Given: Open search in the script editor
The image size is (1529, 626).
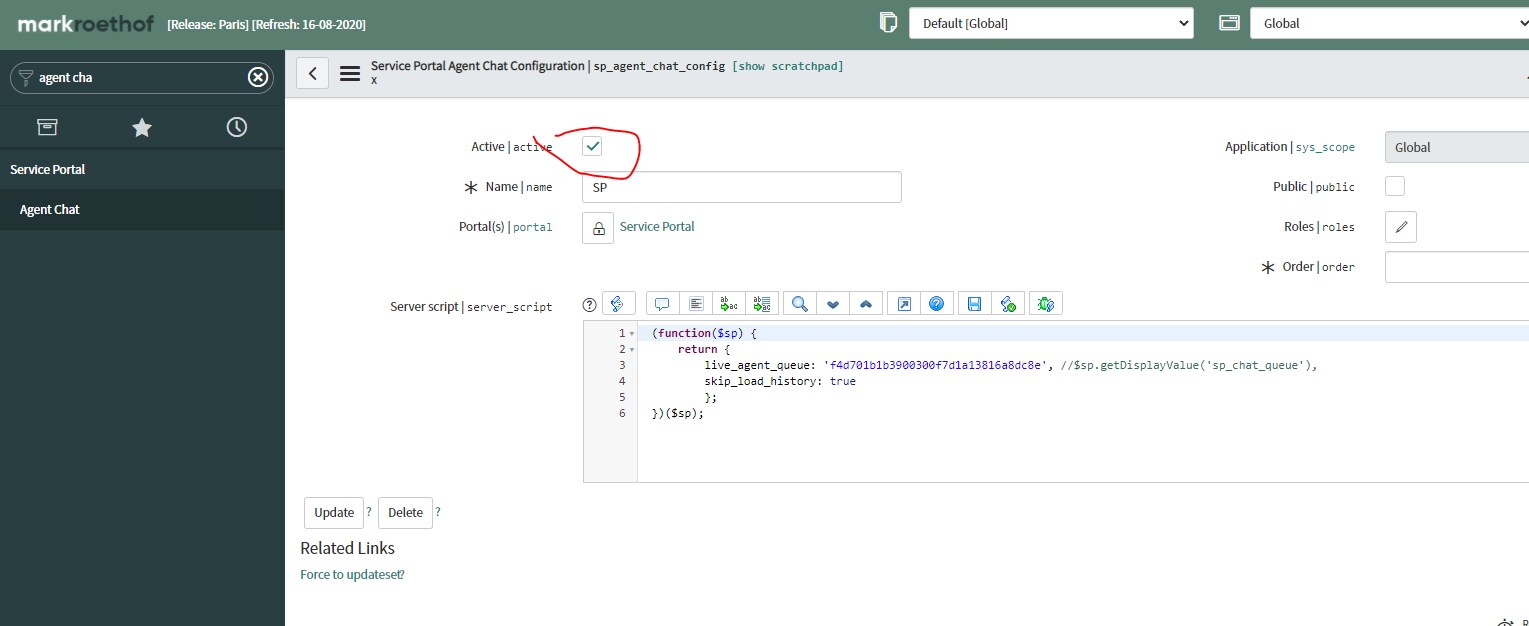Looking at the screenshot, I should click(x=800, y=304).
